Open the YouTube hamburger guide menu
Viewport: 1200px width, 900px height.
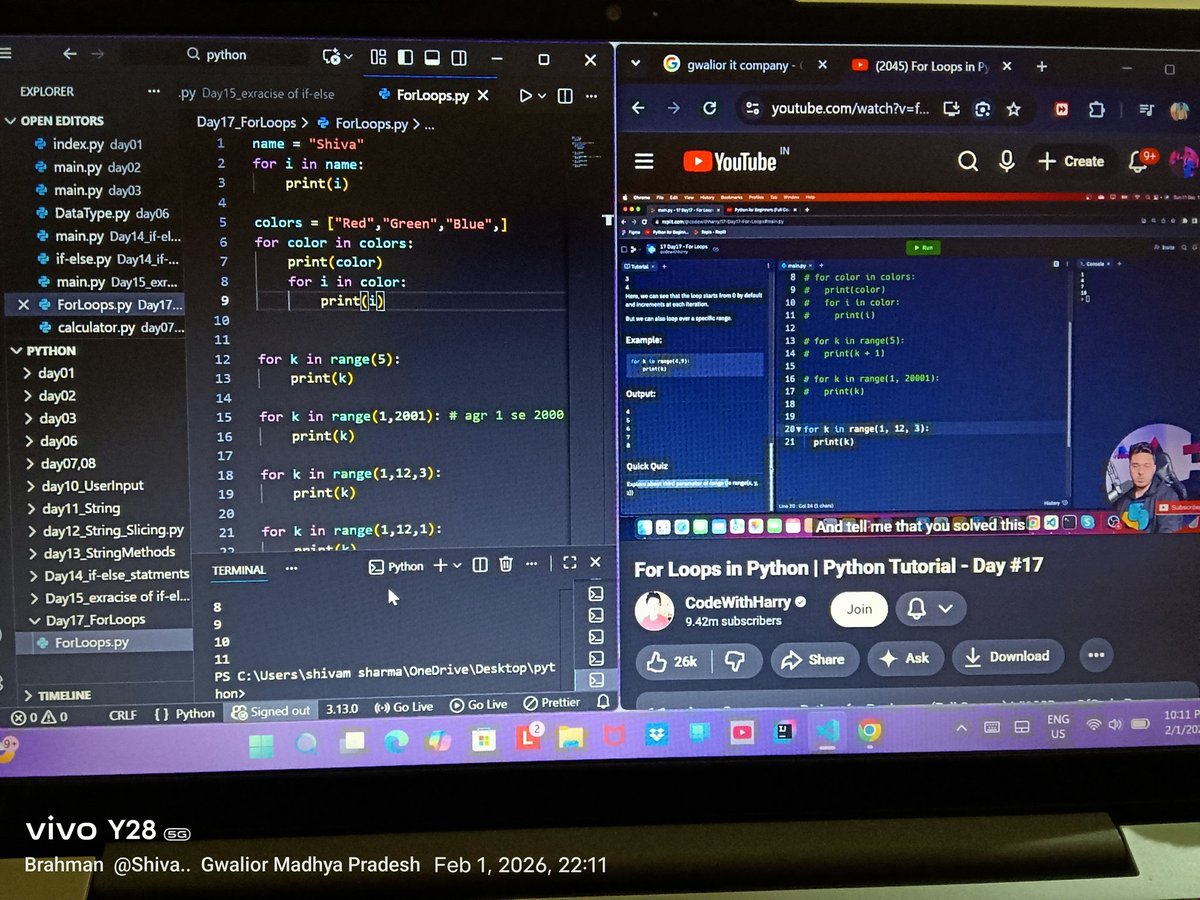(644, 161)
